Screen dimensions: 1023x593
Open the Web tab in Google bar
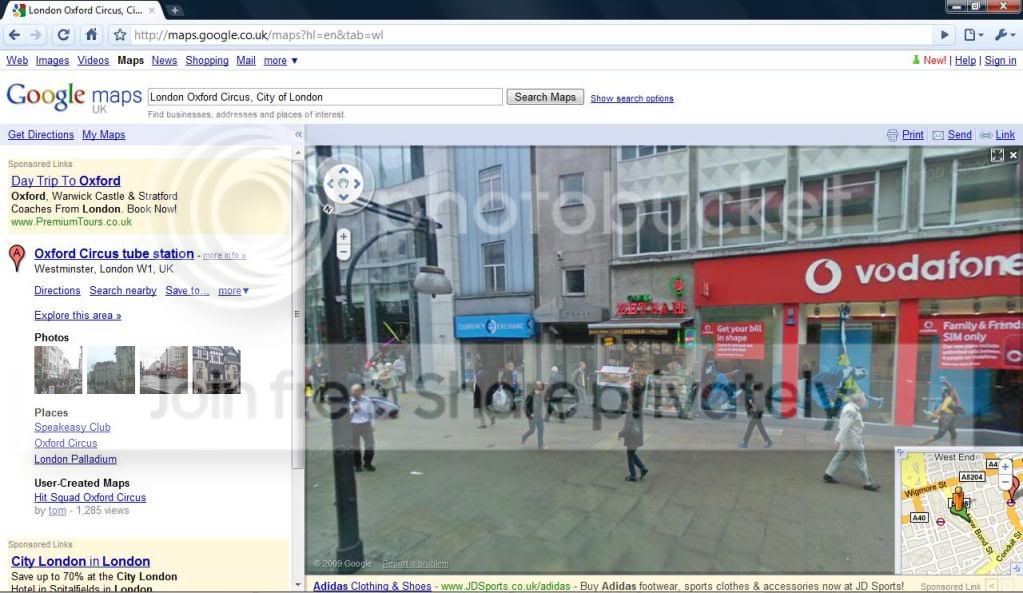click(17, 60)
